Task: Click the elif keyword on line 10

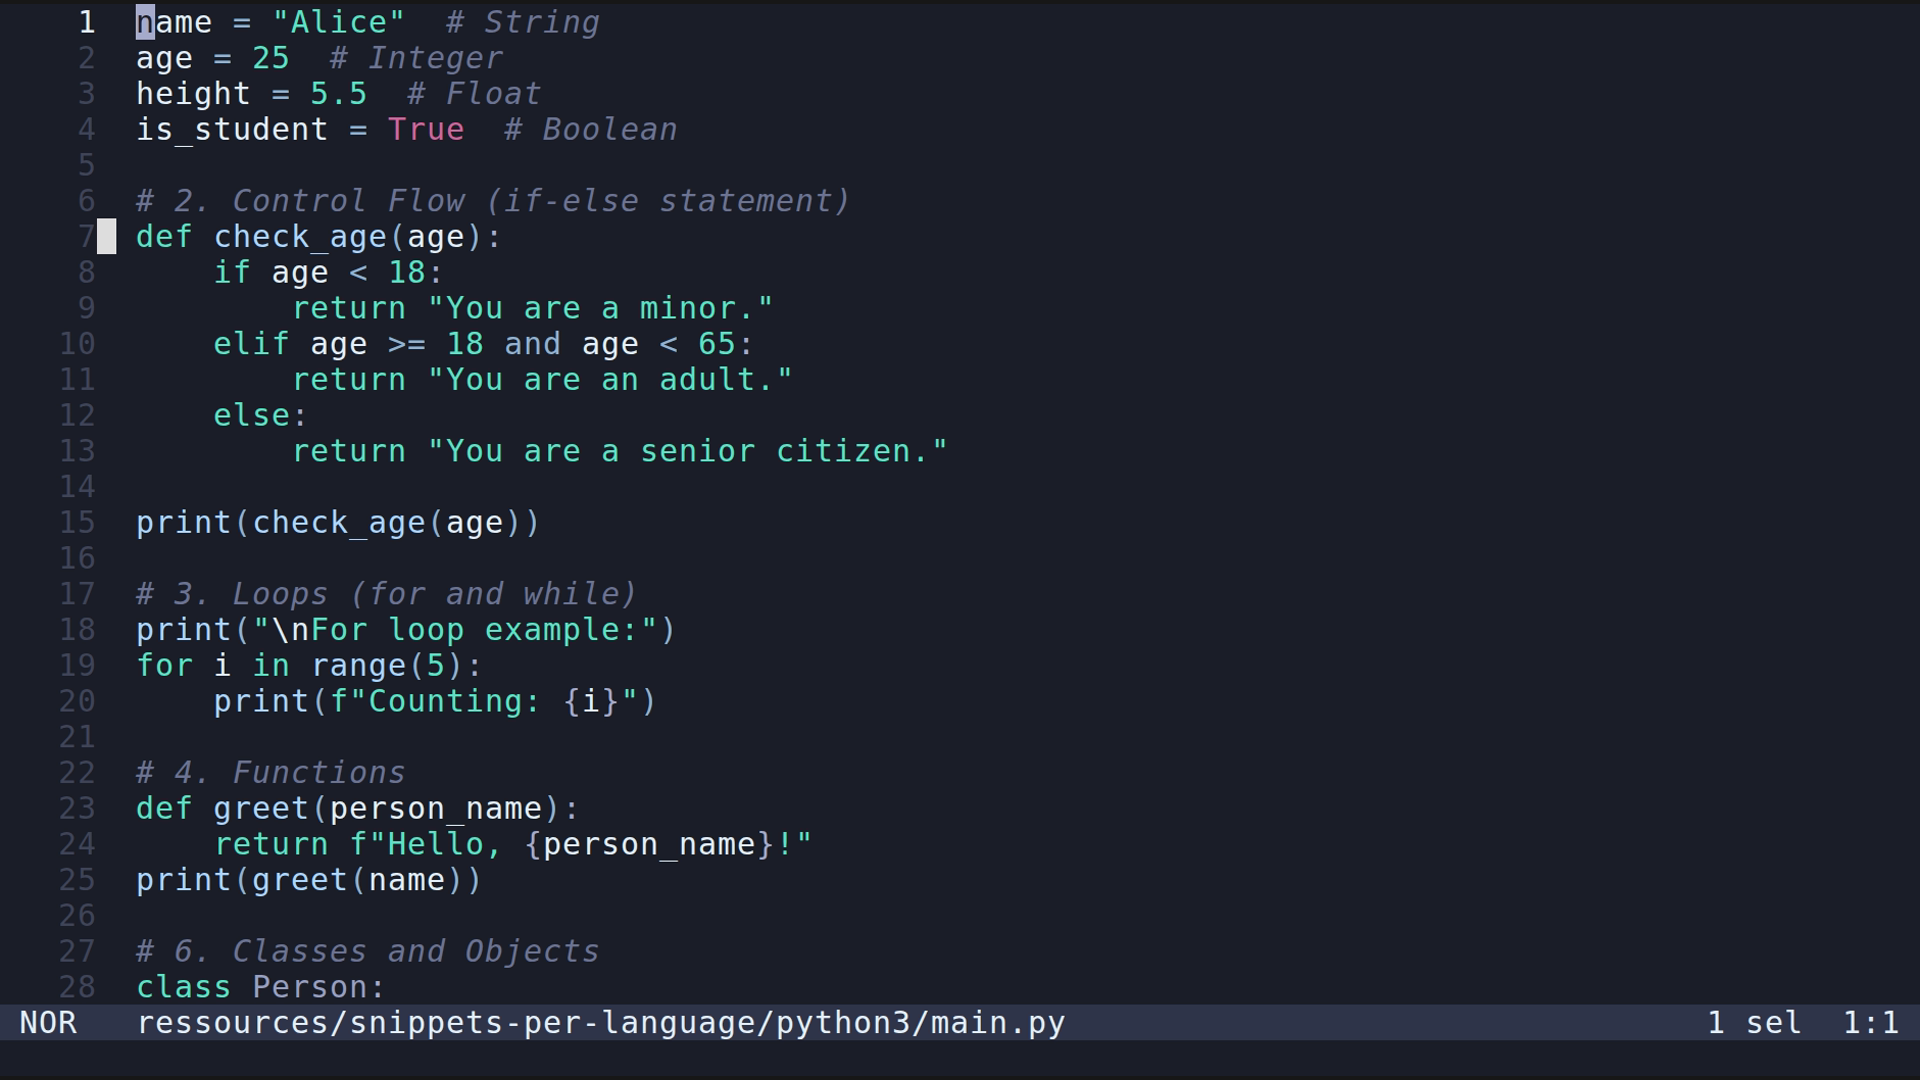Action: click(250, 343)
